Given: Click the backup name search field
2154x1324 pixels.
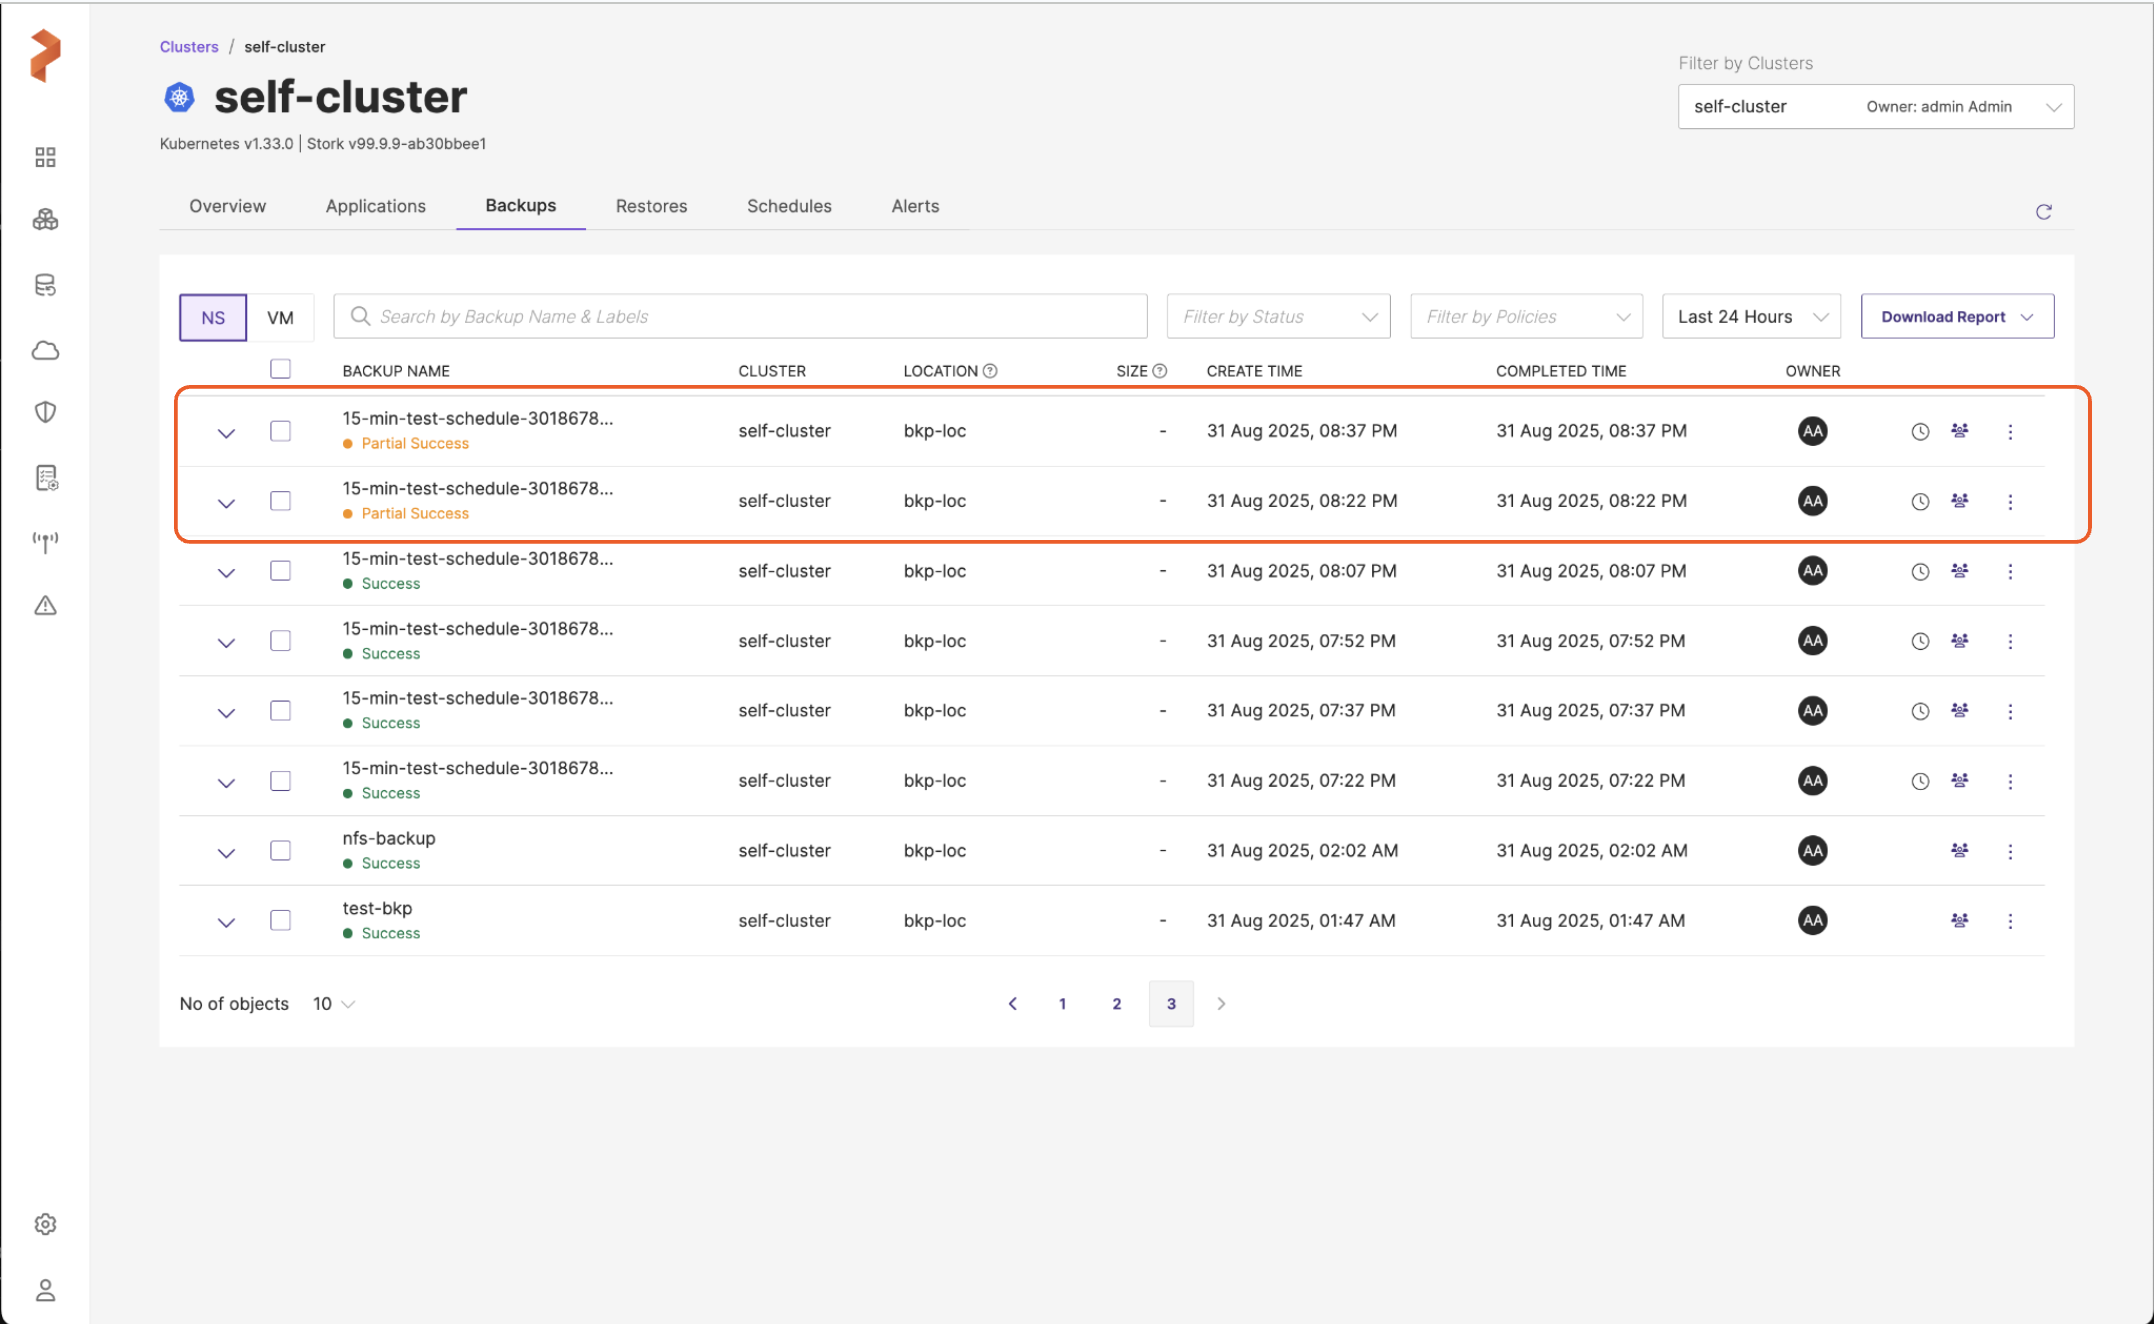Looking at the screenshot, I should click(x=740, y=316).
